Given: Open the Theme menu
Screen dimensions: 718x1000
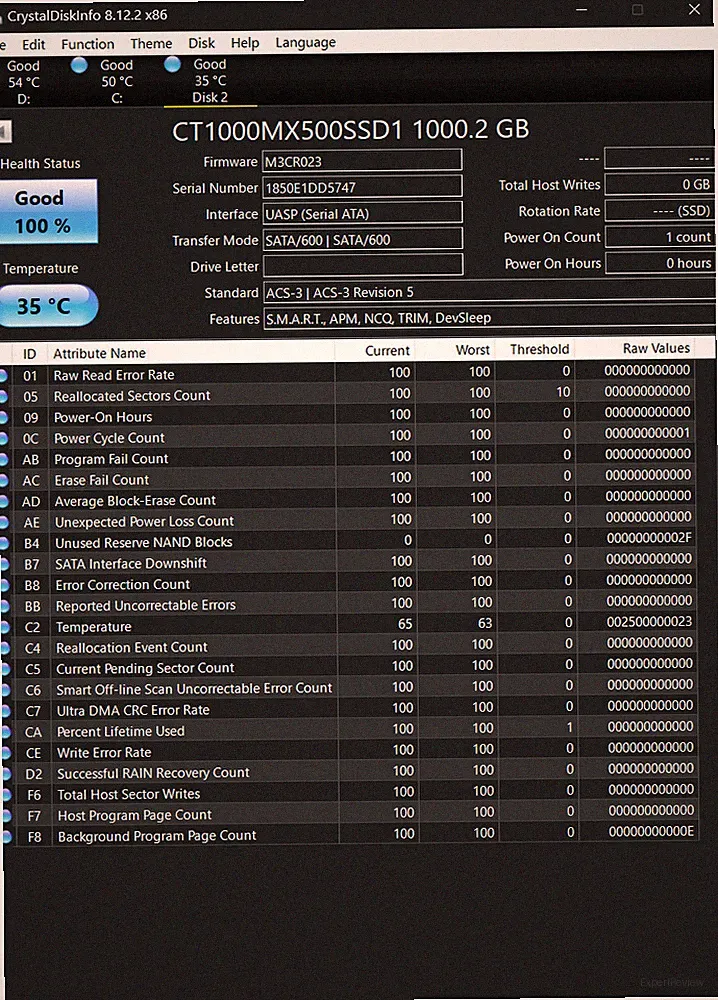Looking at the screenshot, I should click(x=151, y=43).
